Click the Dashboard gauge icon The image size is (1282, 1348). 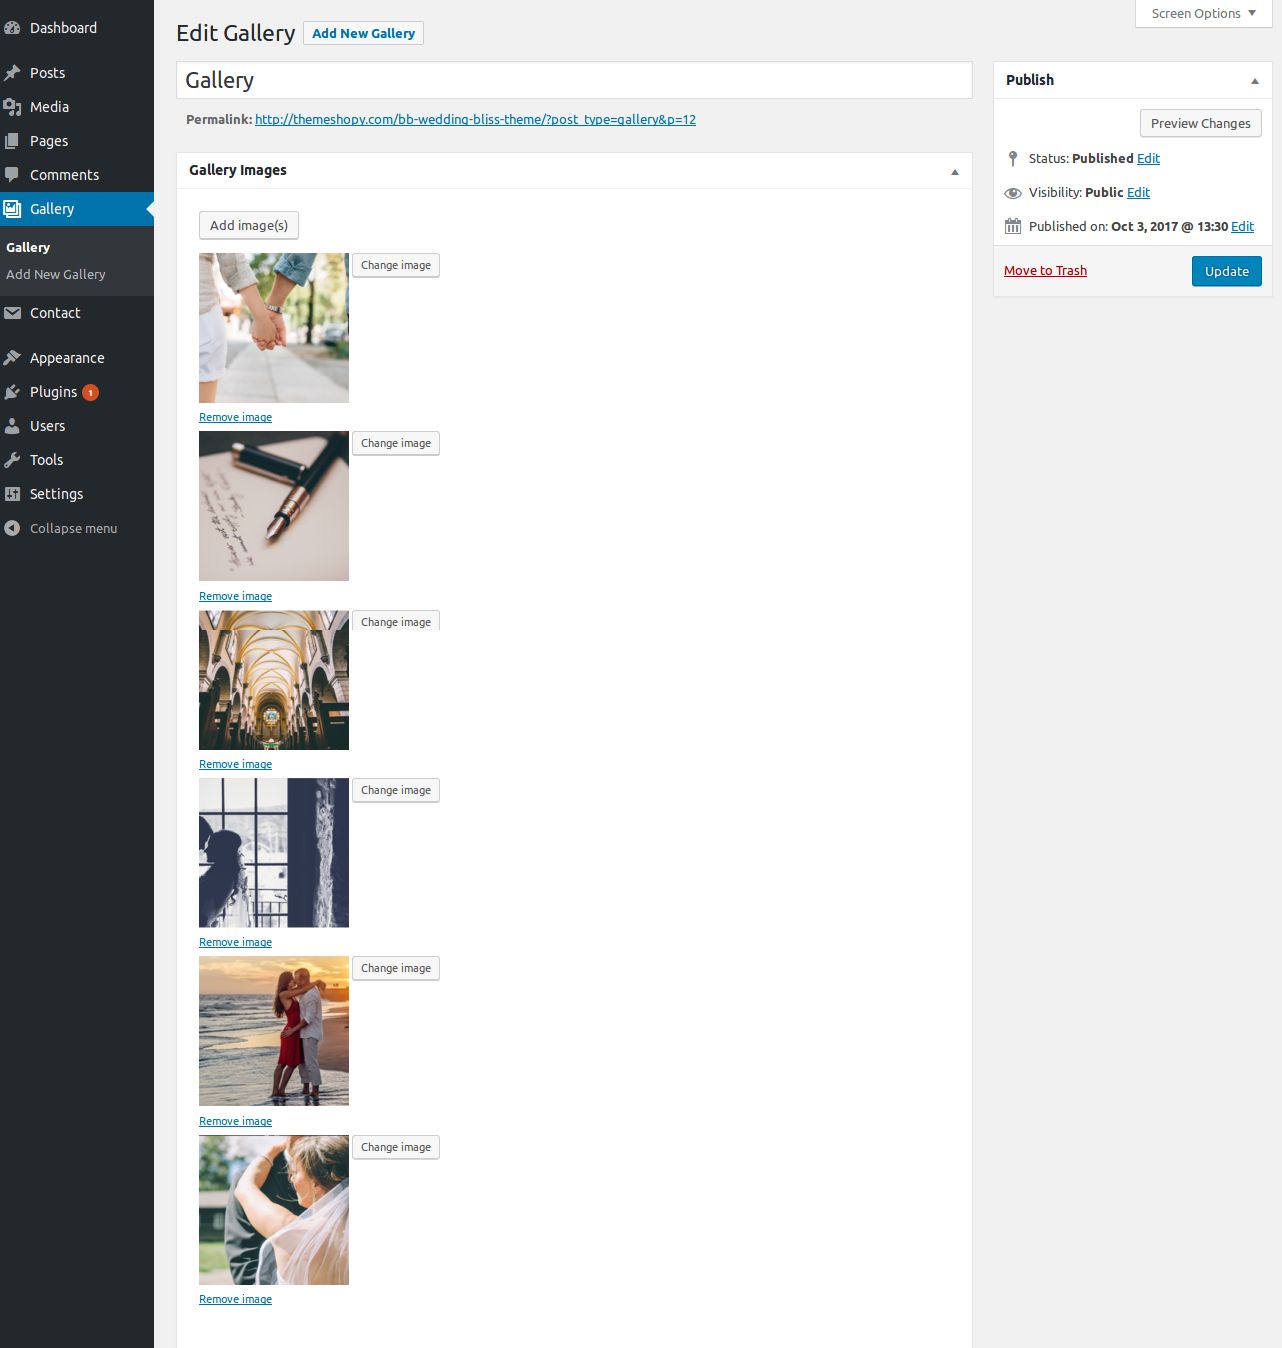pos(12,28)
